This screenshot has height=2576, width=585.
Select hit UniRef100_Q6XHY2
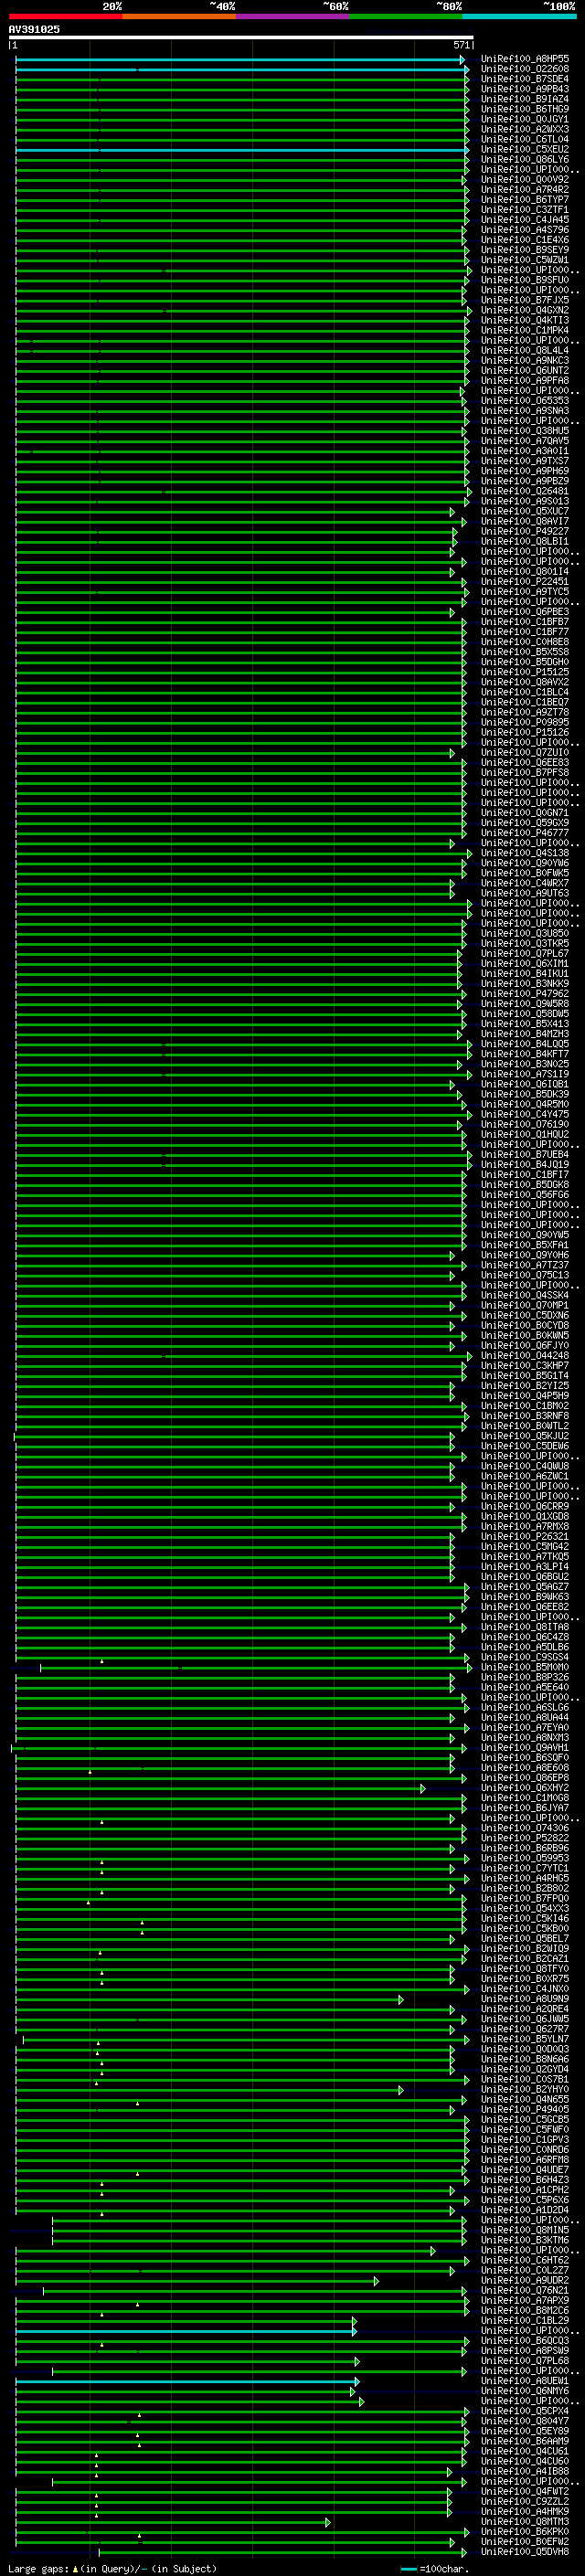[525, 1787]
